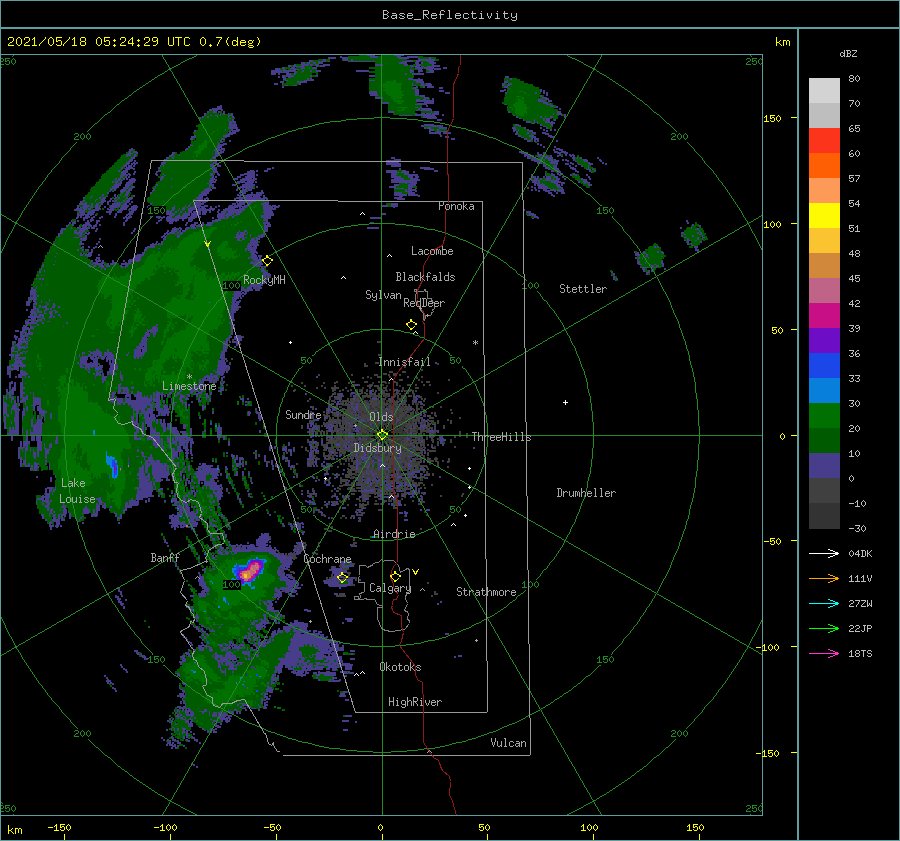
Task: Click the yellow diamond marker inside Calgary
Action: click(395, 576)
